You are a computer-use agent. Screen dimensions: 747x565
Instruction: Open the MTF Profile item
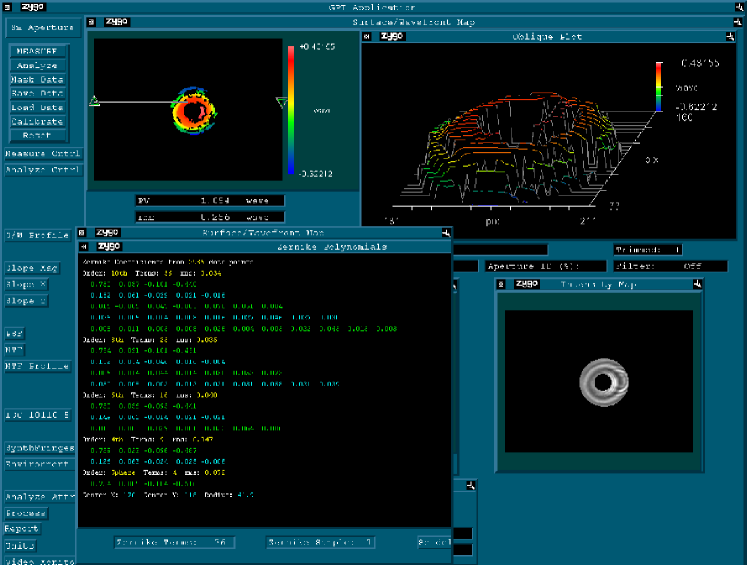(37, 366)
